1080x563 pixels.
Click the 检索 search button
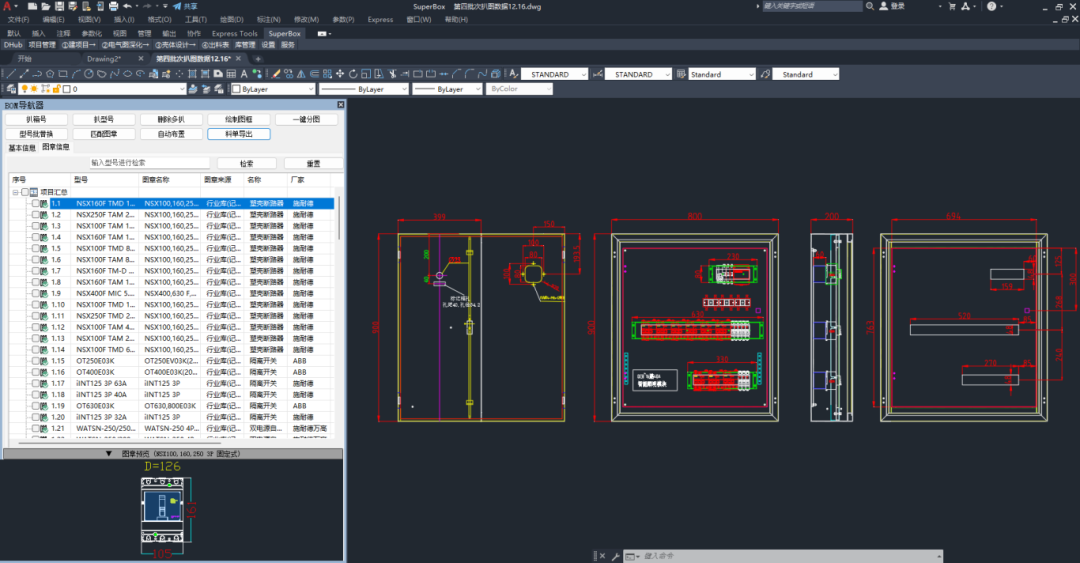pyautogui.click(x=247, y=163)
